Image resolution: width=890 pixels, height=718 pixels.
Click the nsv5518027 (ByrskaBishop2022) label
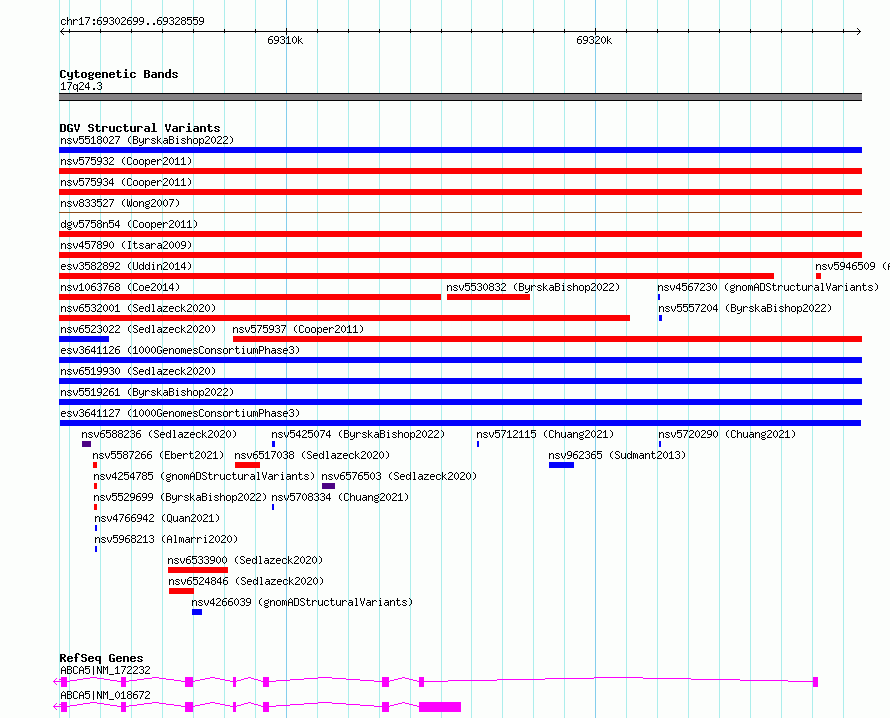(x=147, y=140)
